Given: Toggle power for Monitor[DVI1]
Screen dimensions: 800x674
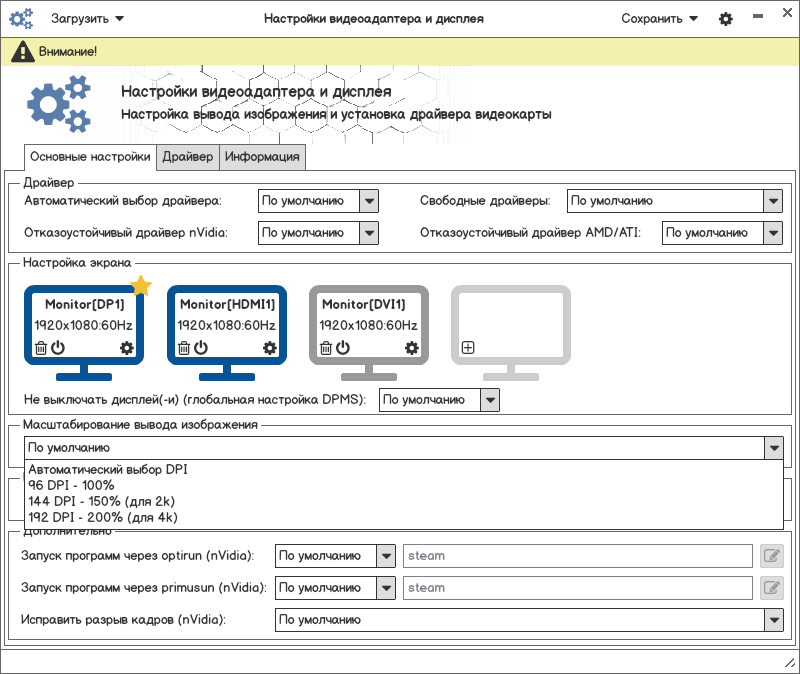Looking at the screenshot, I should [343, 348].
